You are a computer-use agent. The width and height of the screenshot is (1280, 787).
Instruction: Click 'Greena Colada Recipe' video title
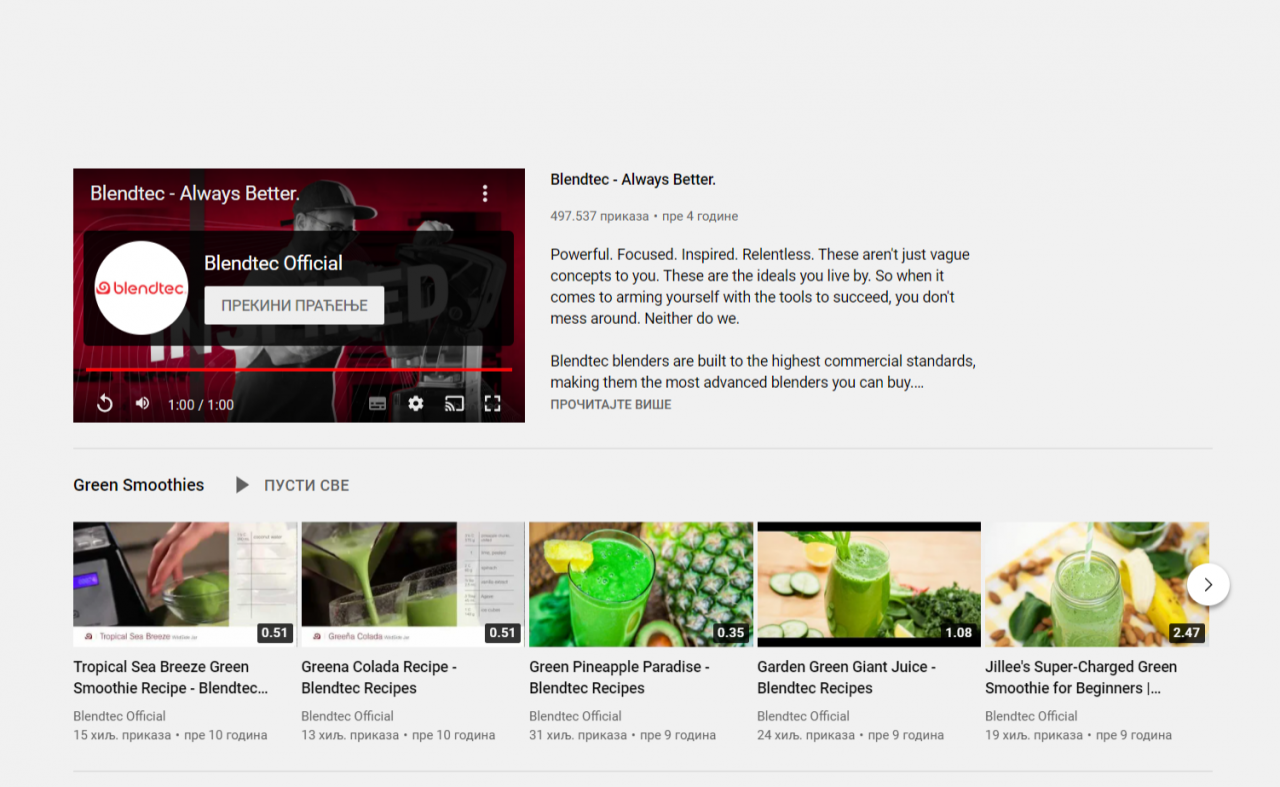(x=379, y=677)
